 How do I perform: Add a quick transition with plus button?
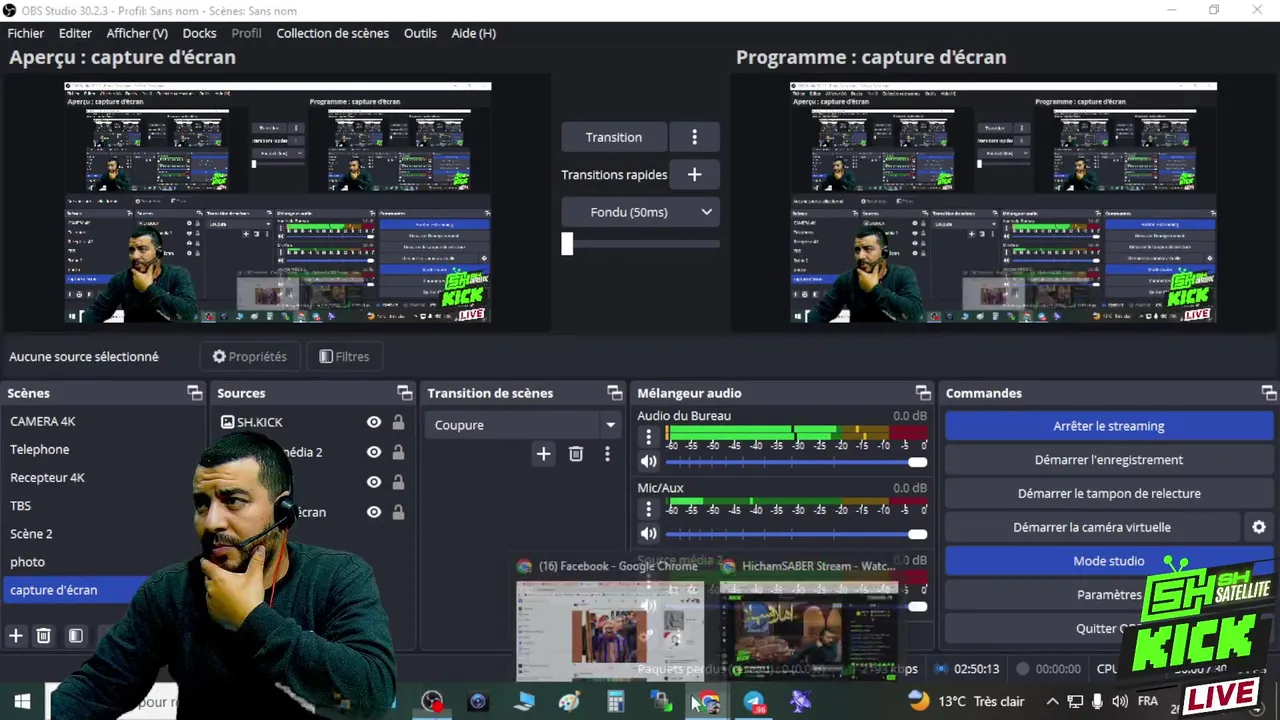pos(694,174)
